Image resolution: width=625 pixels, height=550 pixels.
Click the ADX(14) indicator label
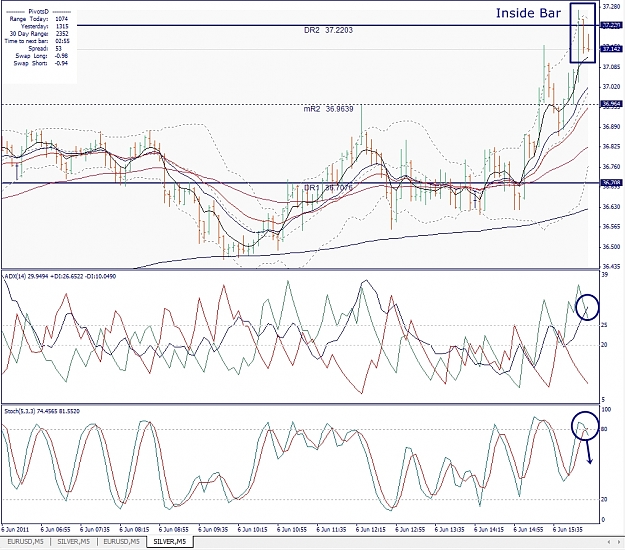(x=60, y=276)
